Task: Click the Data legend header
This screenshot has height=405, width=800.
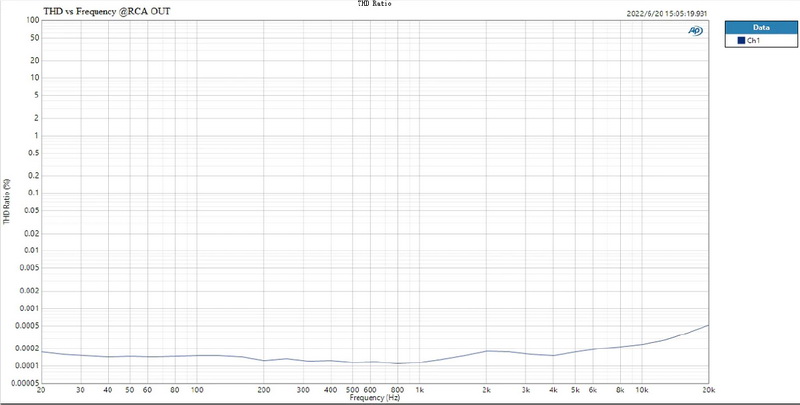Action: coord(761,27)
